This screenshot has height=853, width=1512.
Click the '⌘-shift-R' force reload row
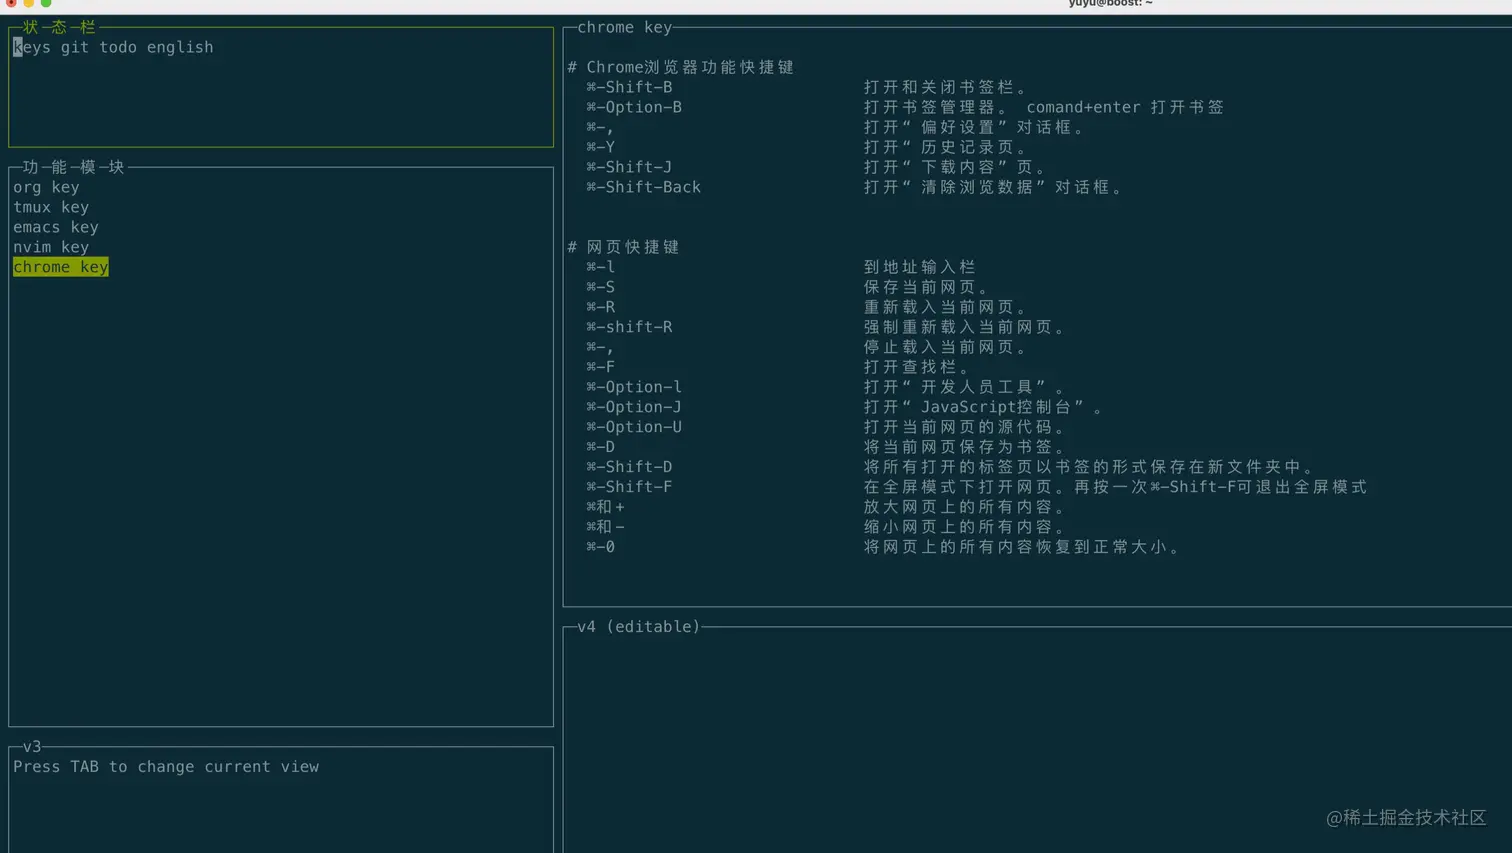coord(826,327)
